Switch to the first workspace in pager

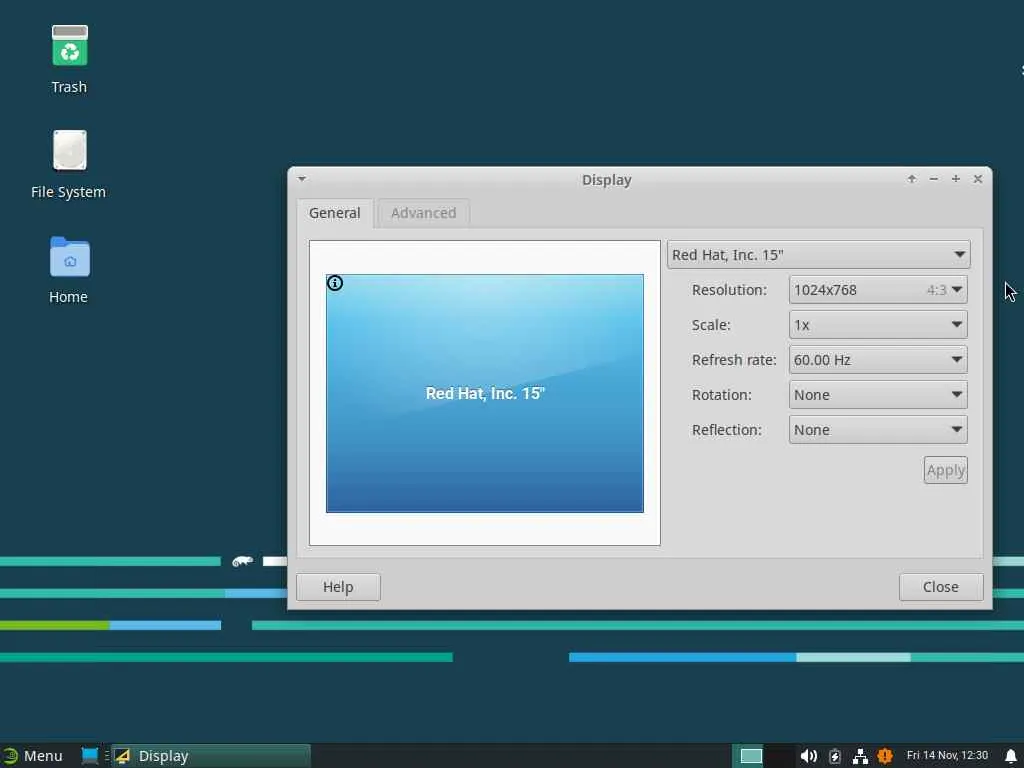tap(751, 756)
